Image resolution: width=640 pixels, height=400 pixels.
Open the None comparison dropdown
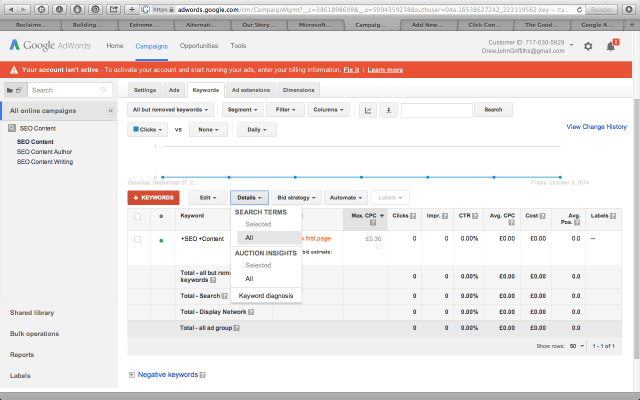[208, 130]
